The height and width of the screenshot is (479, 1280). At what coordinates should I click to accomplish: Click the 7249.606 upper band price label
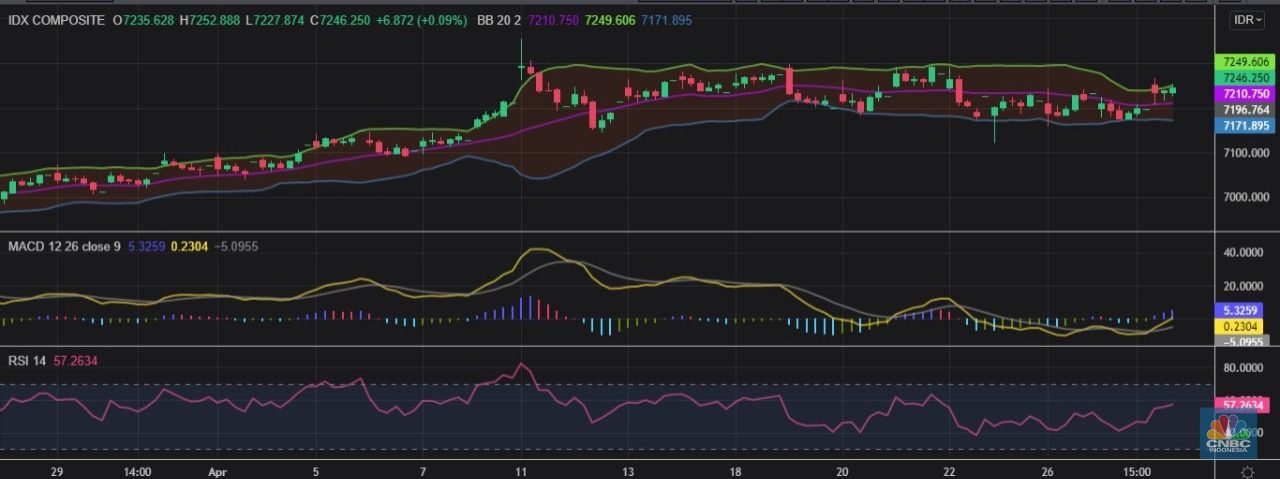coord(1243,62)
